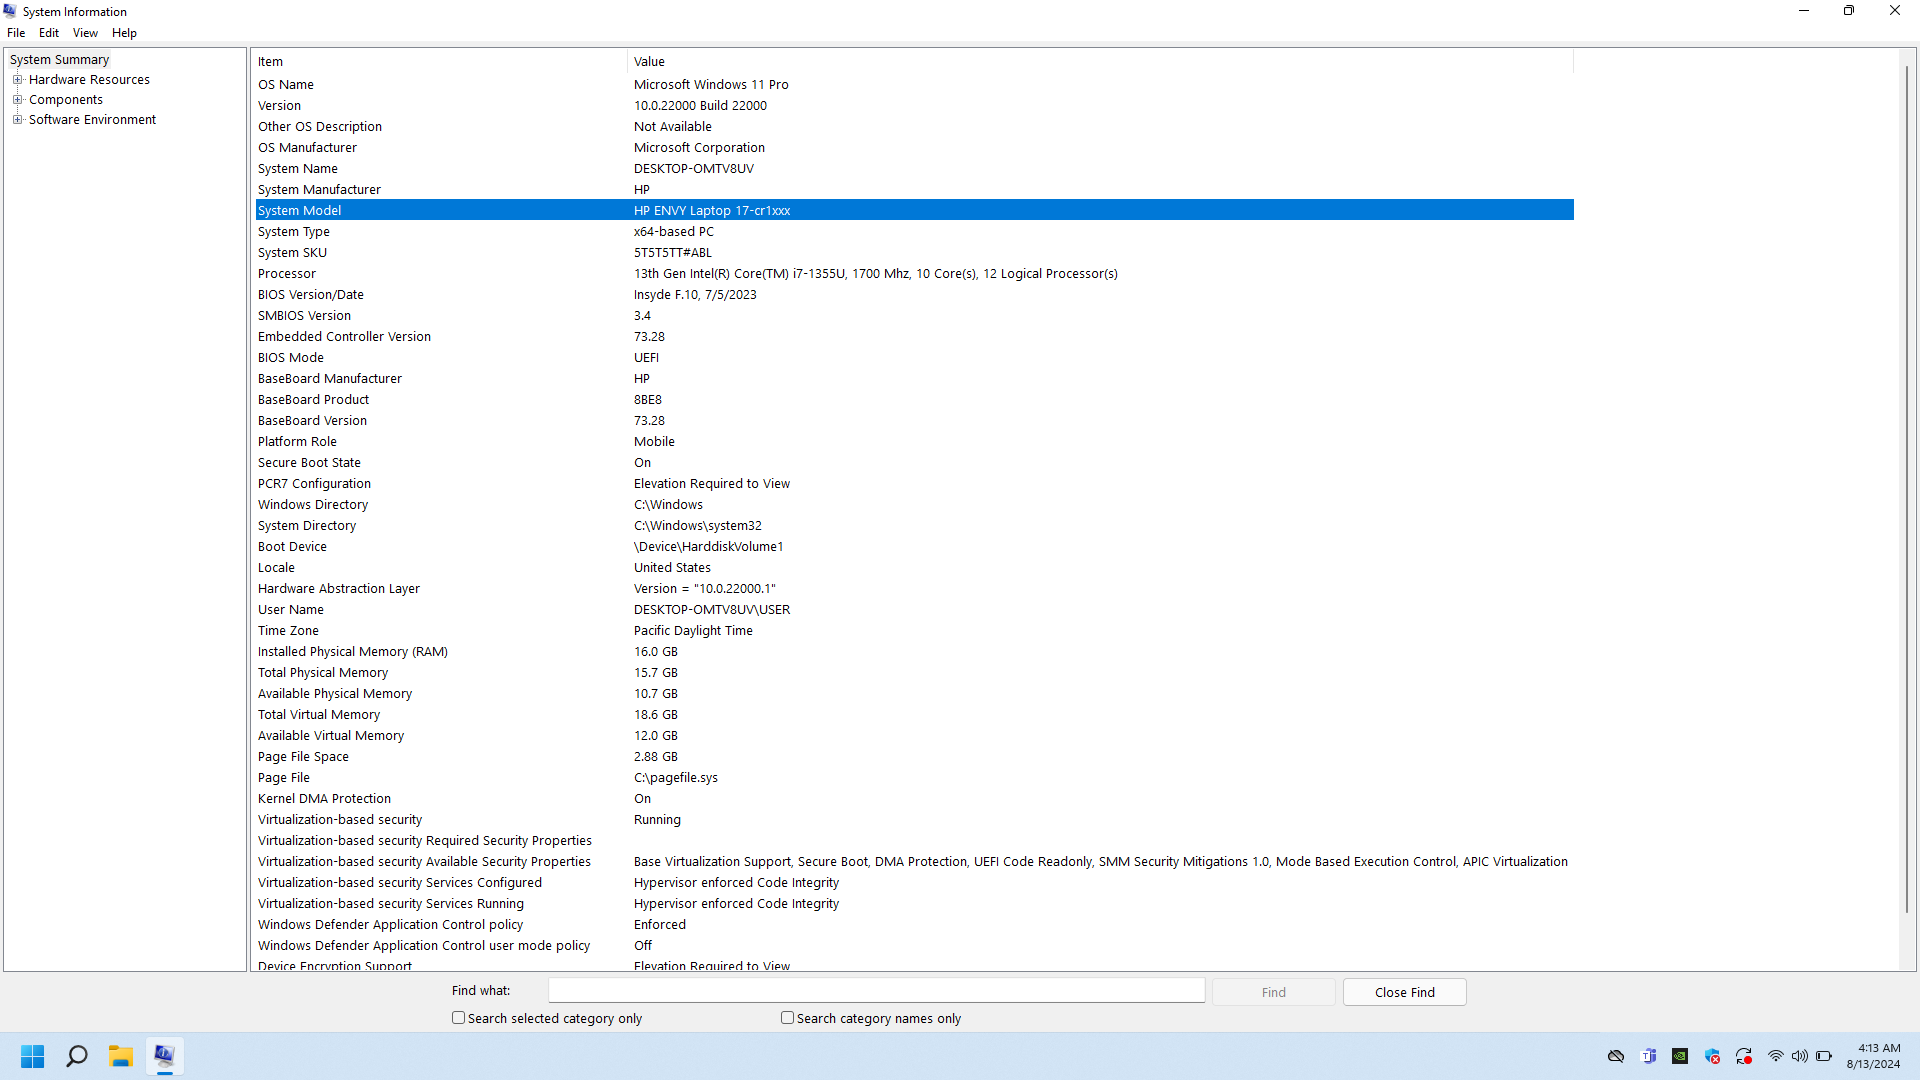Select Hardware Resources tree label

tap(89, 80)
